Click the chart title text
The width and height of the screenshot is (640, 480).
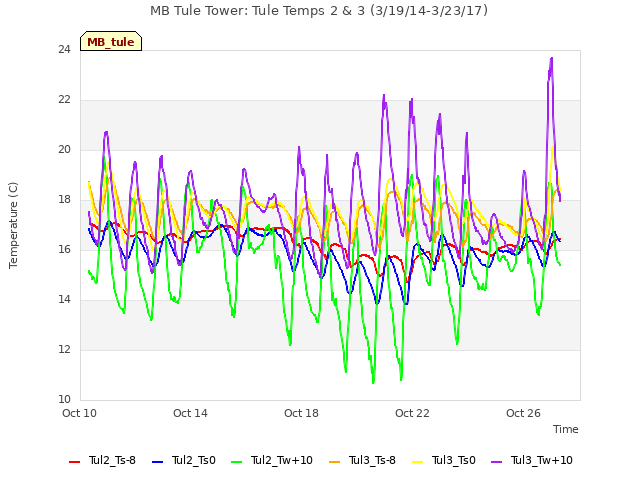tap(319, 11)
